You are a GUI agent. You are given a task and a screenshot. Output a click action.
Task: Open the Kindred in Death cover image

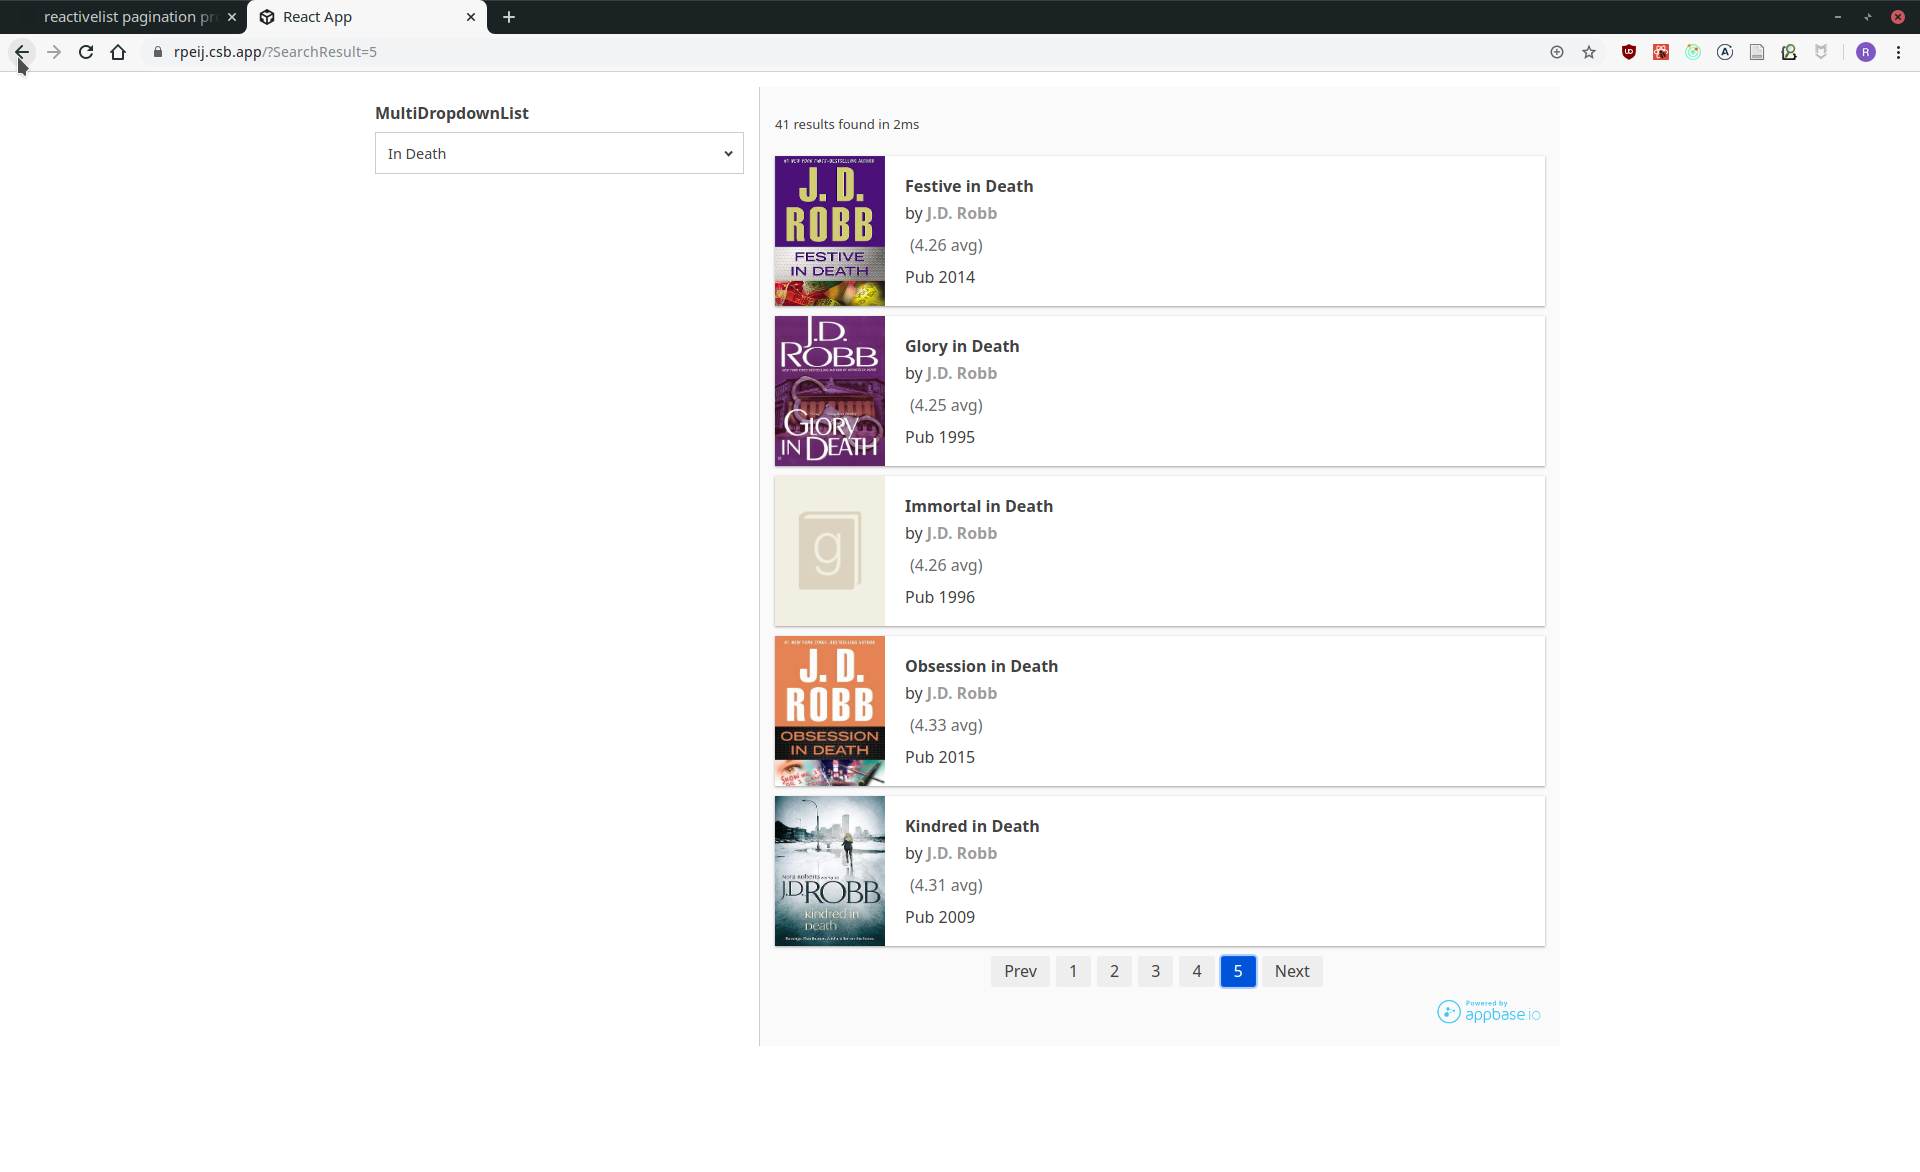click(x=830, y=871)
